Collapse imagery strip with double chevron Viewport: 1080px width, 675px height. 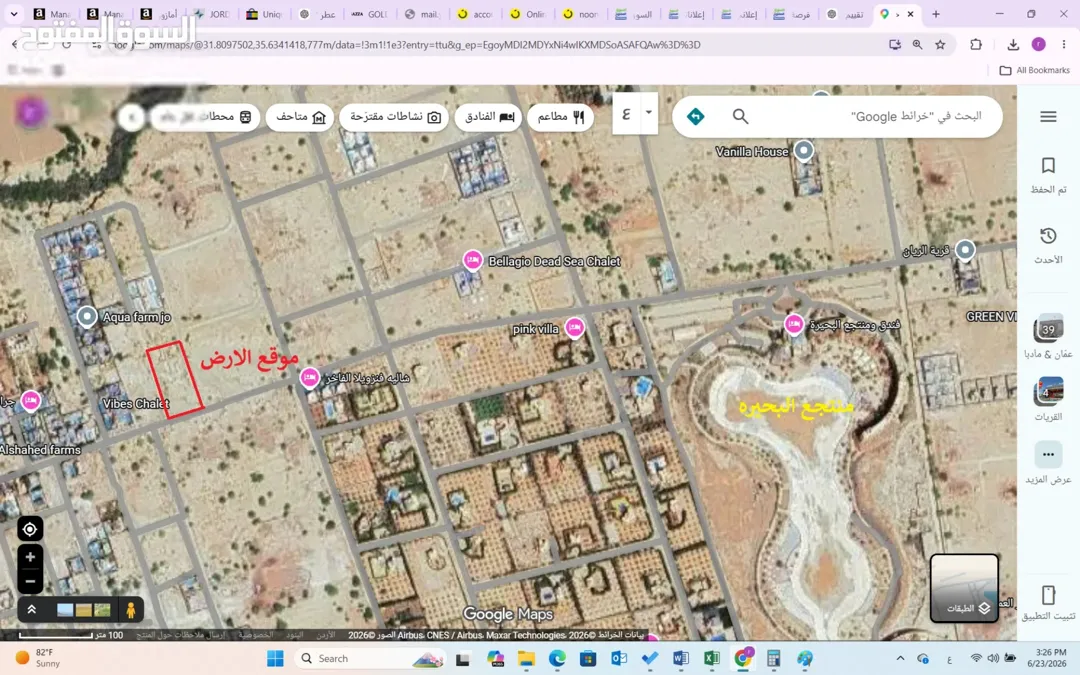pyautogui.click(x=32, y=610)
